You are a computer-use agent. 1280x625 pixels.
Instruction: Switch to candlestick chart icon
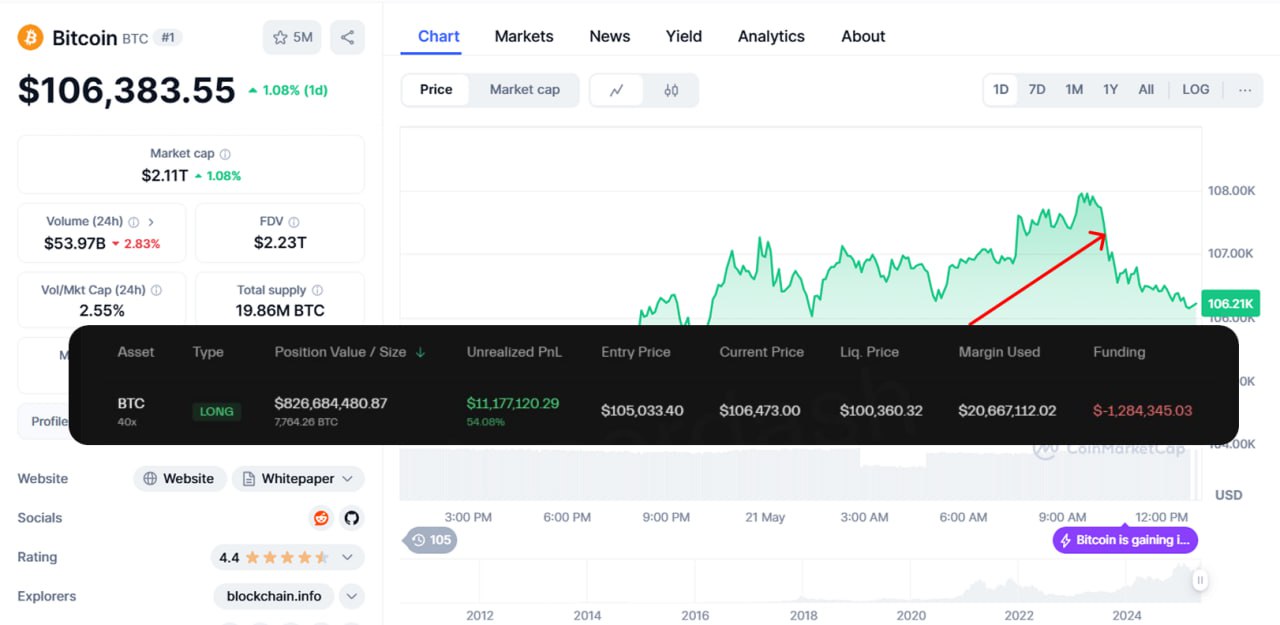[671, 90]
